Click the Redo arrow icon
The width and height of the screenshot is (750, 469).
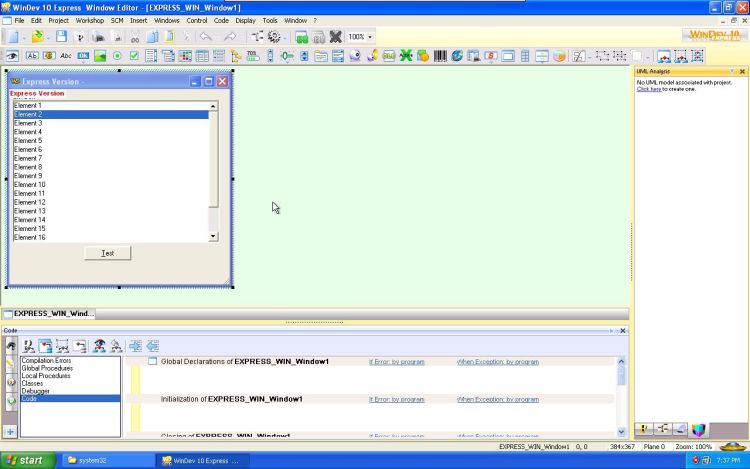tap(230, 37)
